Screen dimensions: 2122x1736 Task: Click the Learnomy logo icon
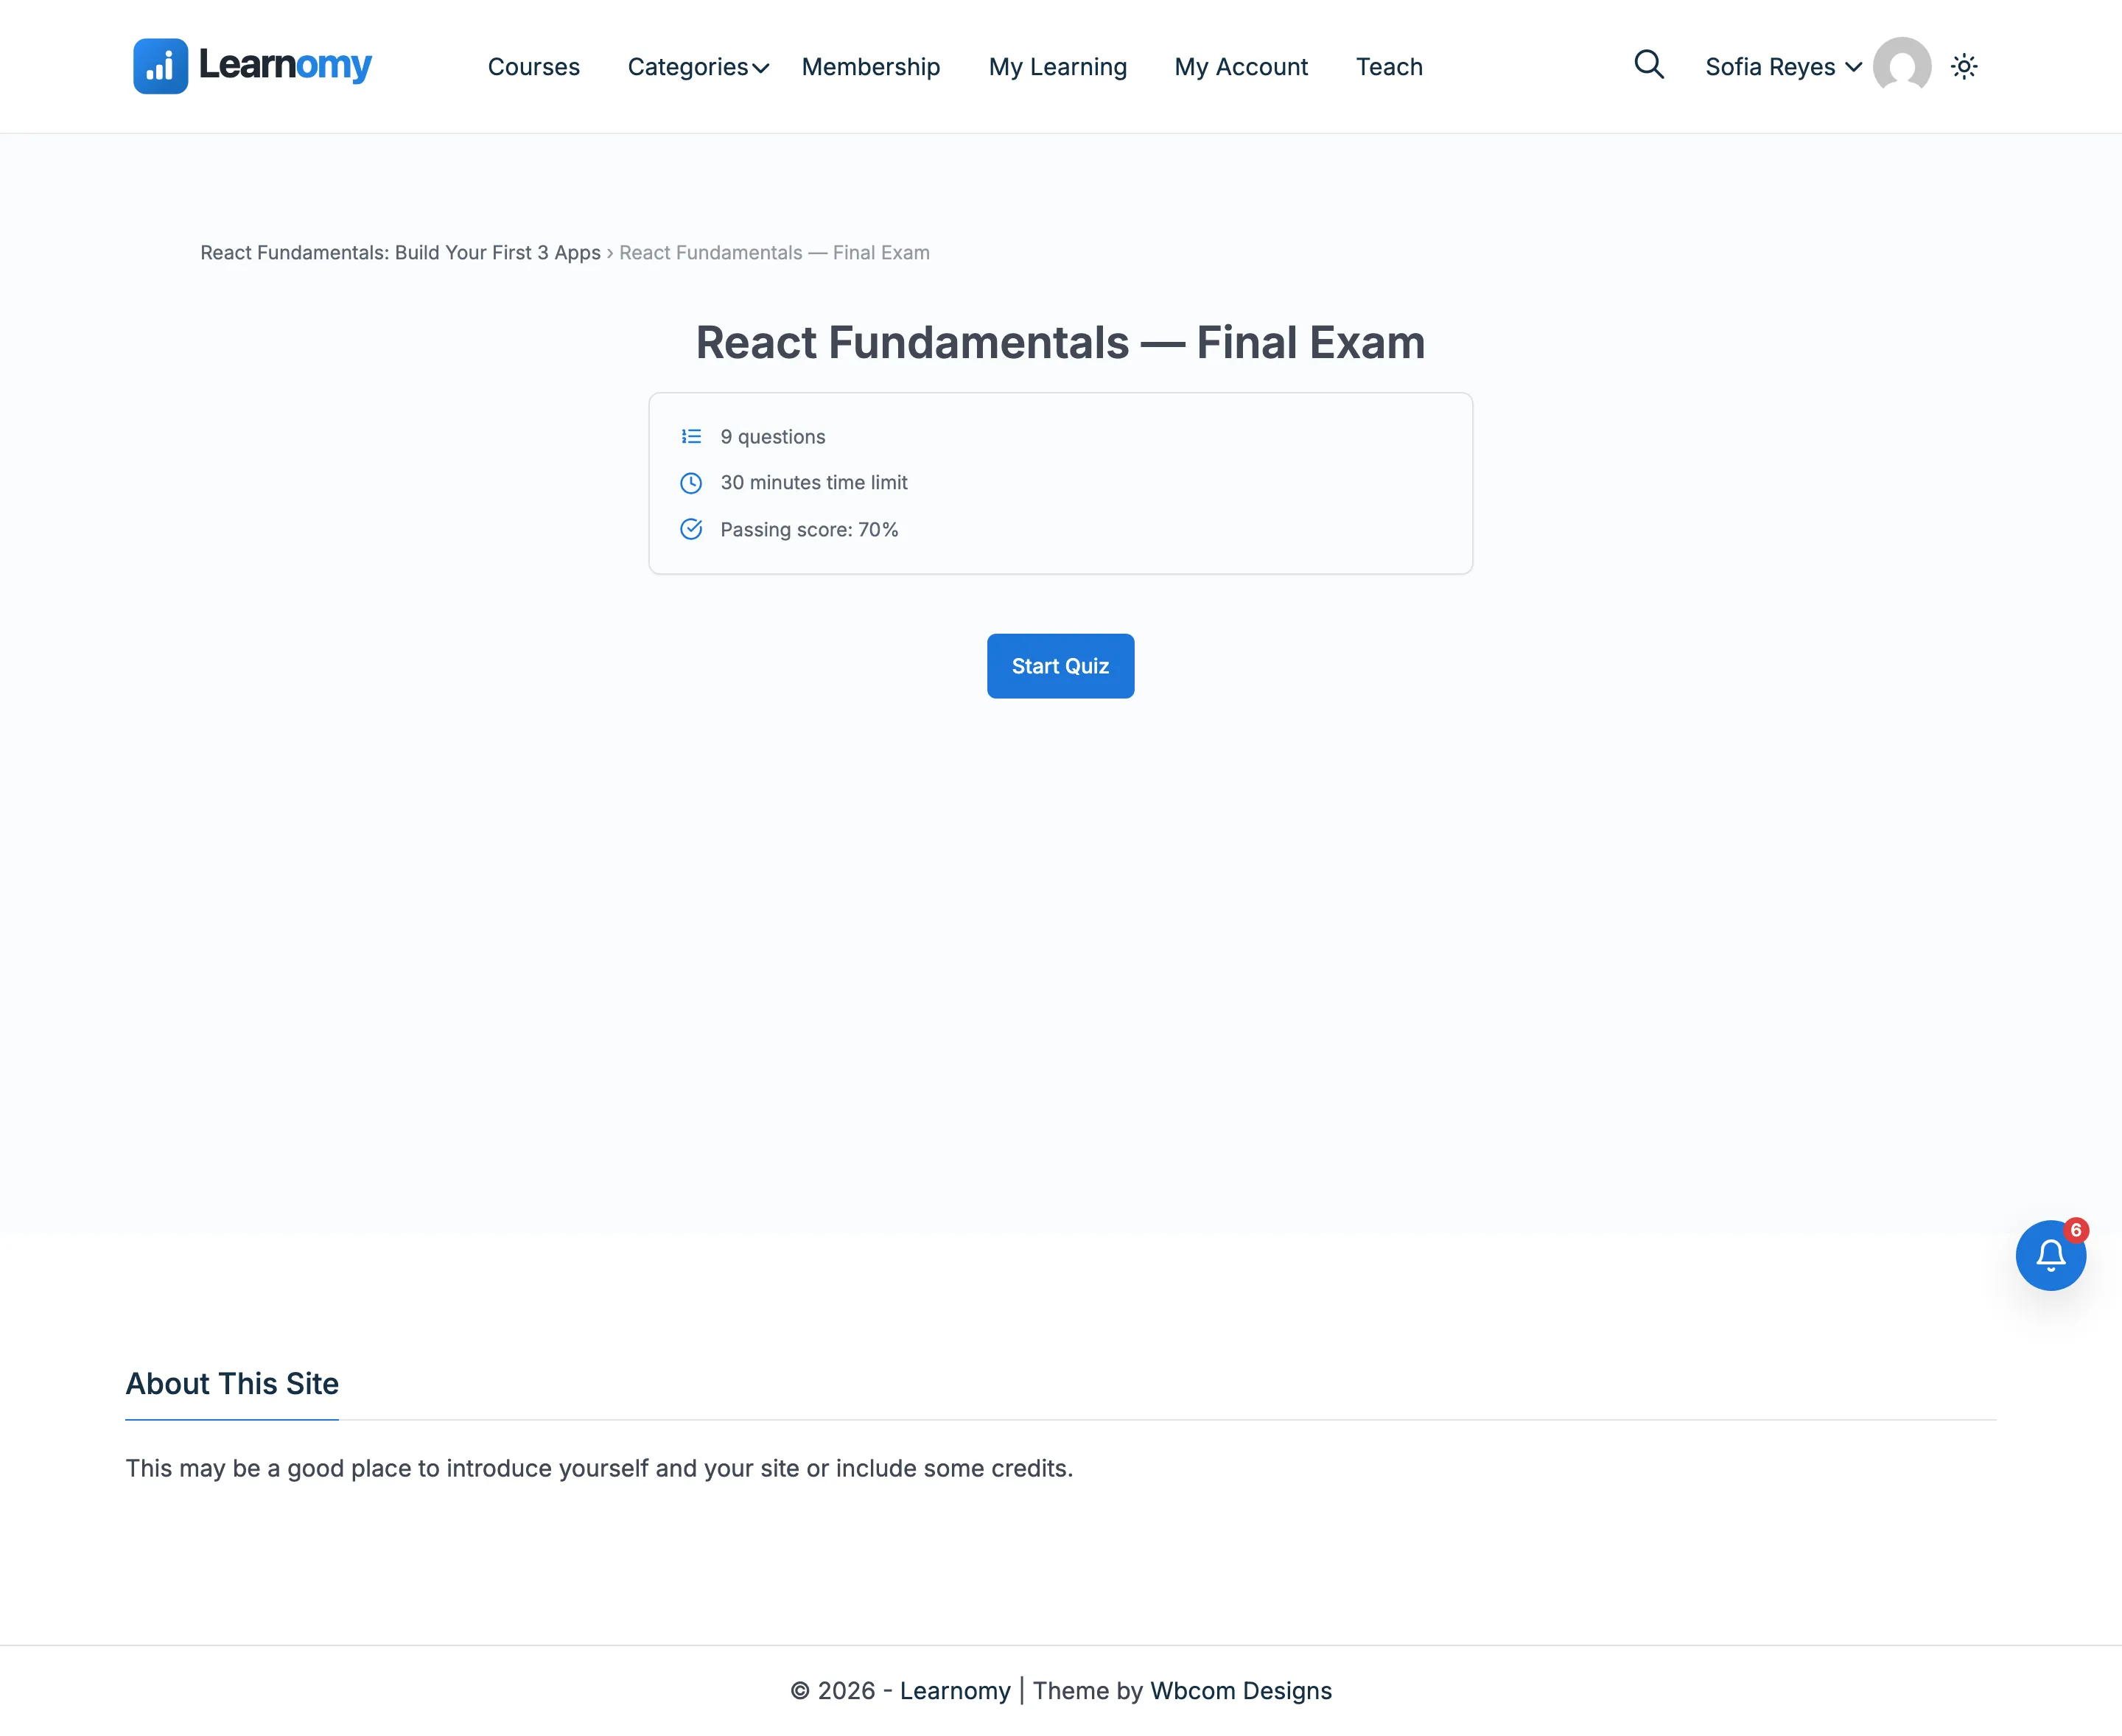tap(160, 66)
